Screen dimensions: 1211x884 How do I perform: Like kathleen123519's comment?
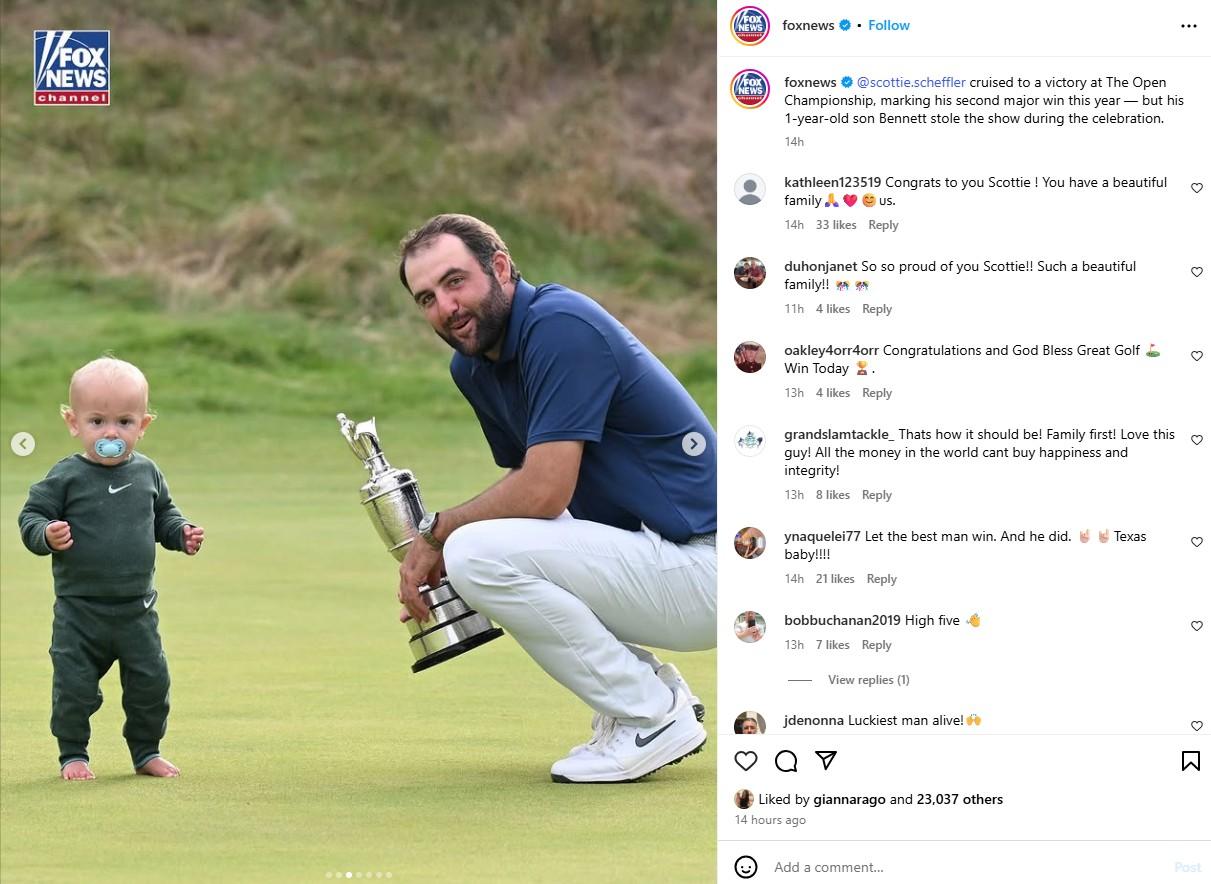coord(1197,188)
